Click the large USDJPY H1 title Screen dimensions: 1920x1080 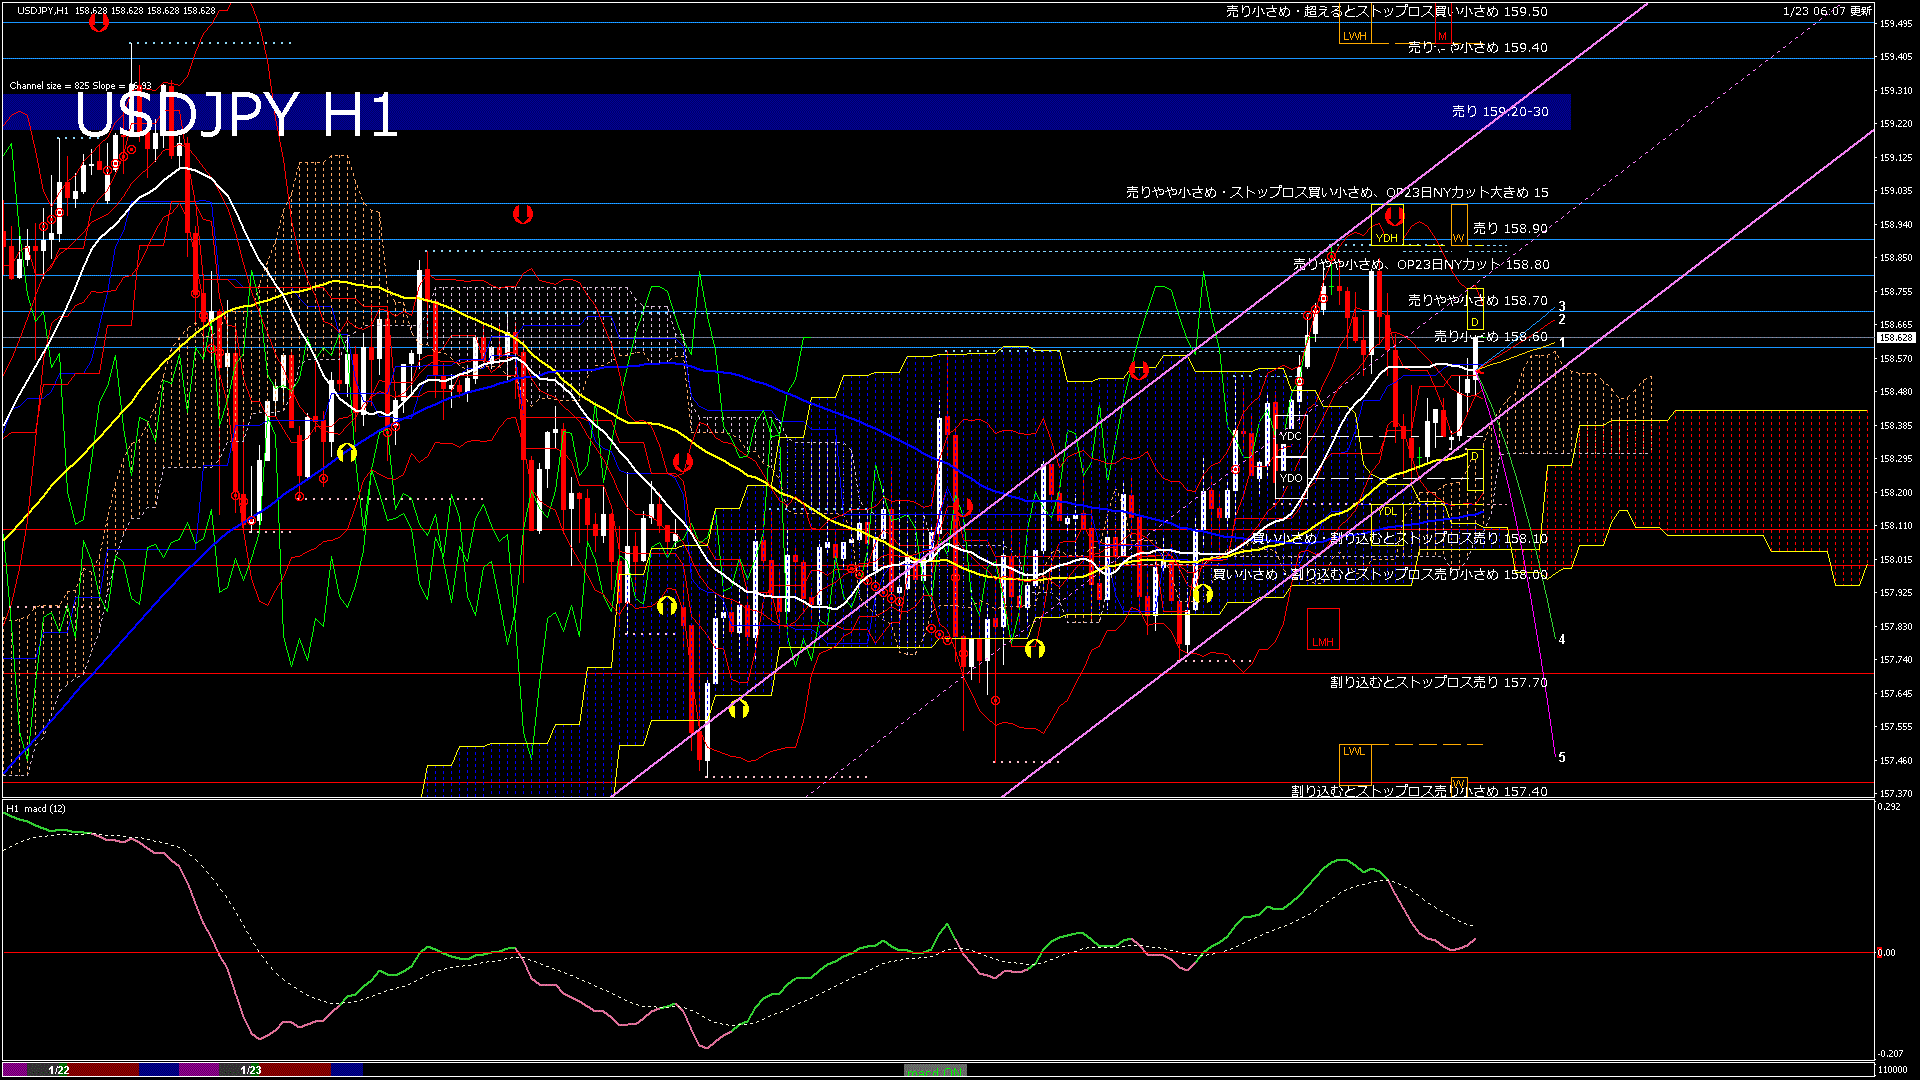click(236, 115)
